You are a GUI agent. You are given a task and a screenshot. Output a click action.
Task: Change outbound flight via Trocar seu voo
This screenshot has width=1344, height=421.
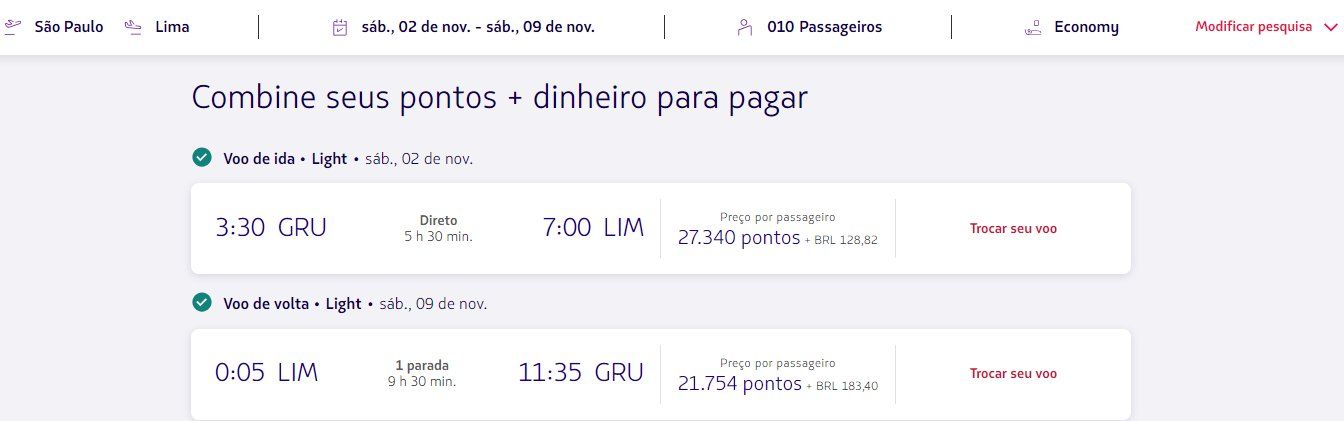1012,228
